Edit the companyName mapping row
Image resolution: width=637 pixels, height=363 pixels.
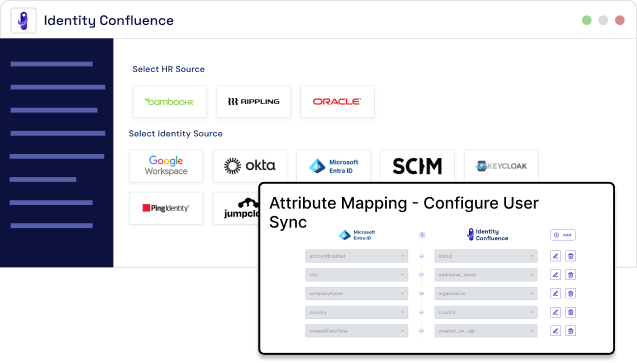555,294
